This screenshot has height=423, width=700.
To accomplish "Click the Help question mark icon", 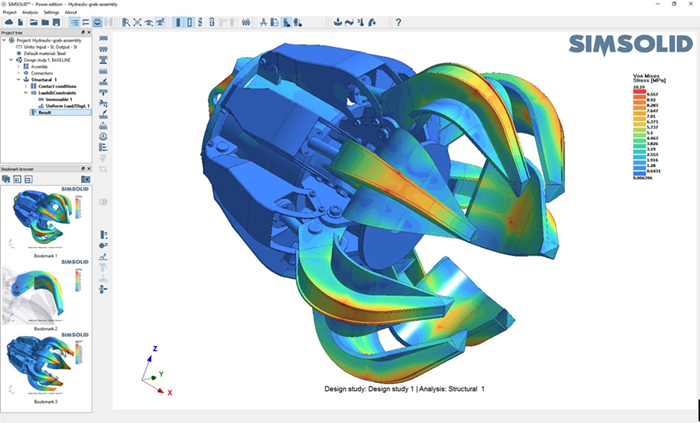I will pyautogui.click(x=399, y=22).
